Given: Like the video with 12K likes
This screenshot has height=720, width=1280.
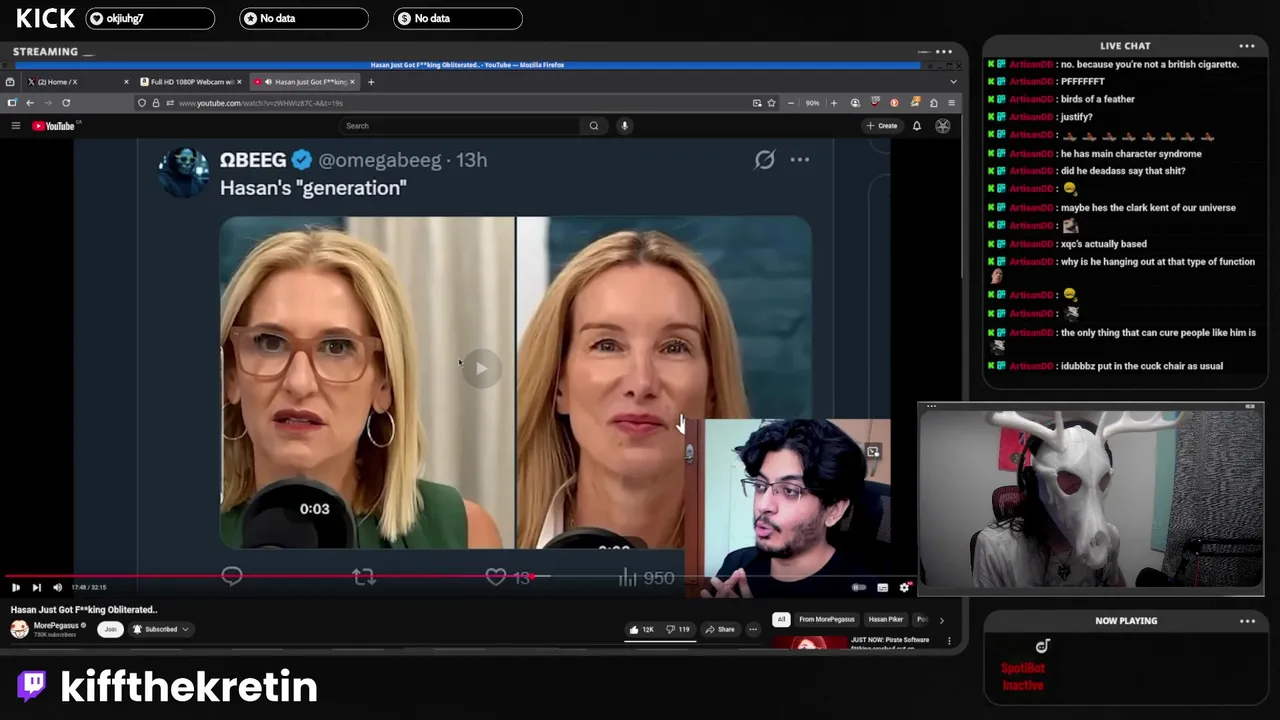Looking at the screenshot, I should click(x=640, y=629).
